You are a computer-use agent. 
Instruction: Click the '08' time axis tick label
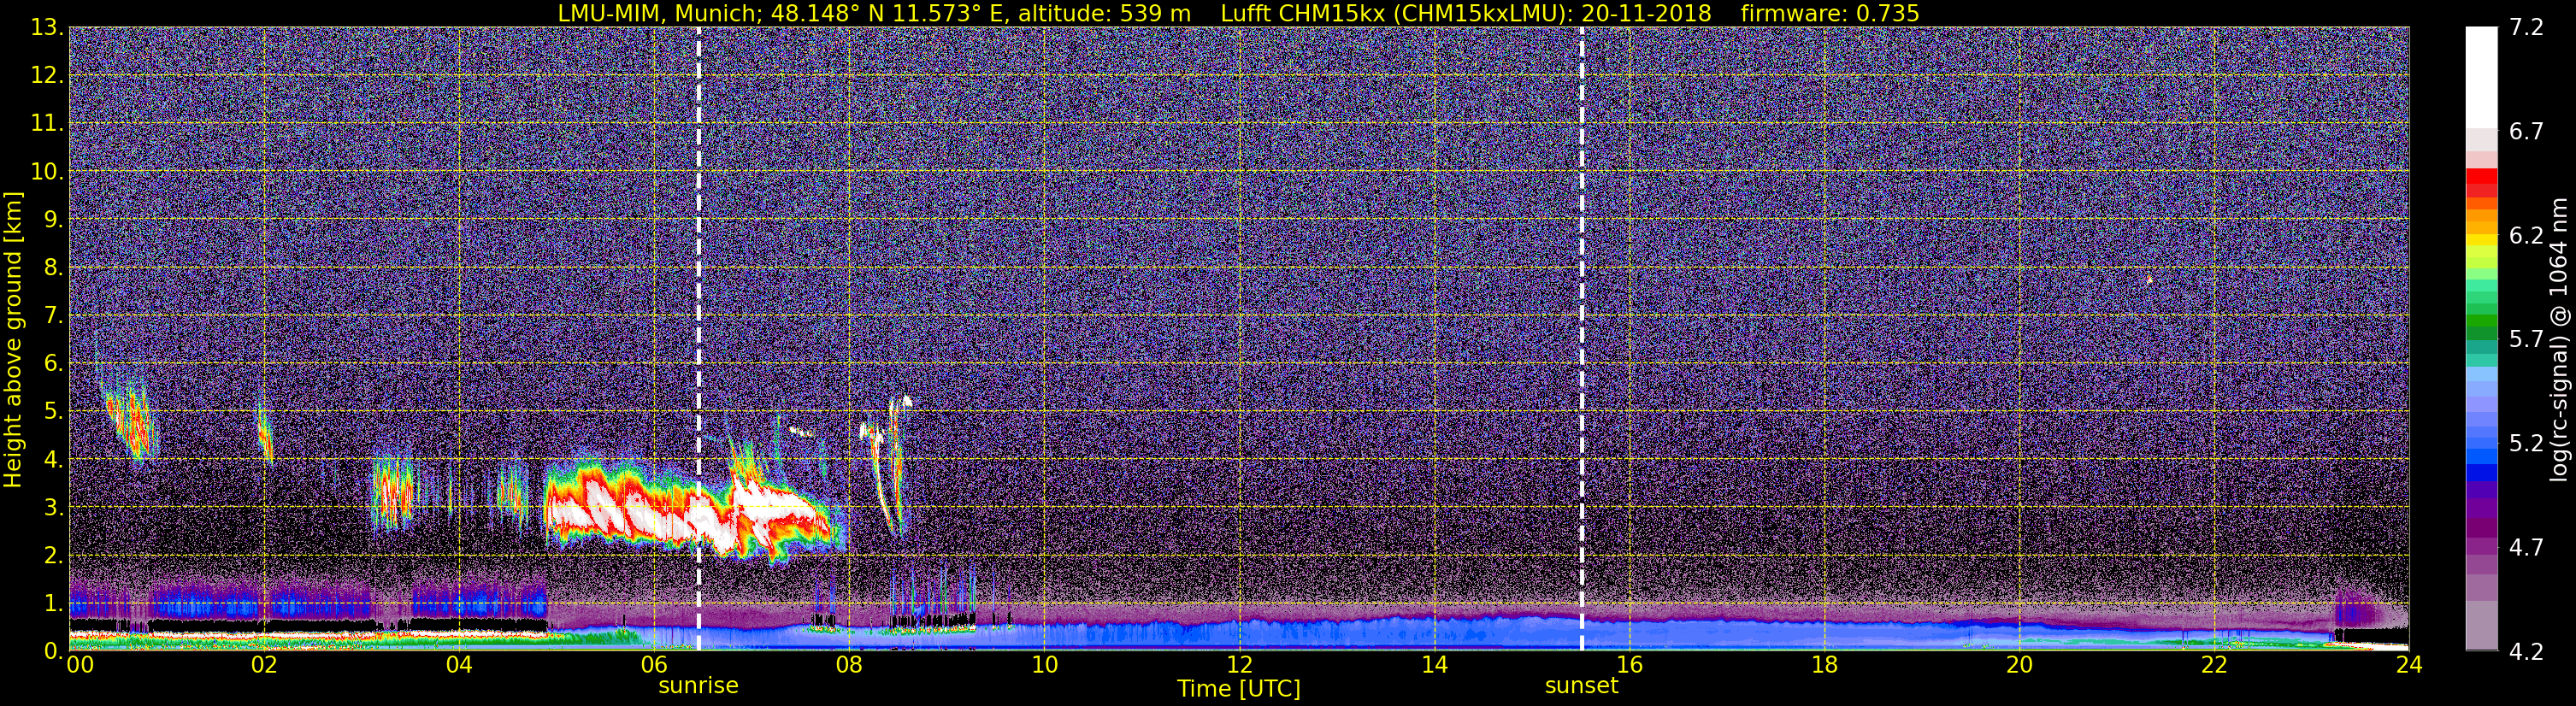click(x=849, y=665)
